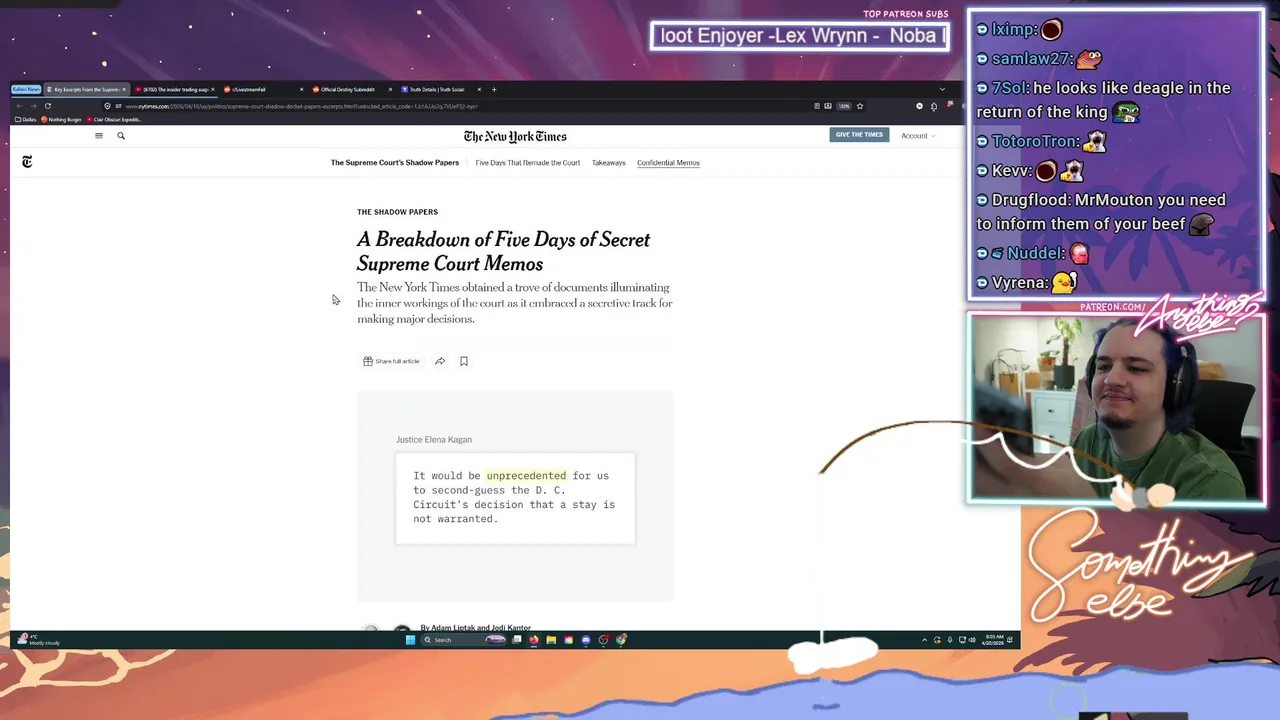Image resolution: width=1280 pixels, height=720 pixels.
Task: Click the taskbar clock showing 9:03 AM
Action: coord(994,640)
